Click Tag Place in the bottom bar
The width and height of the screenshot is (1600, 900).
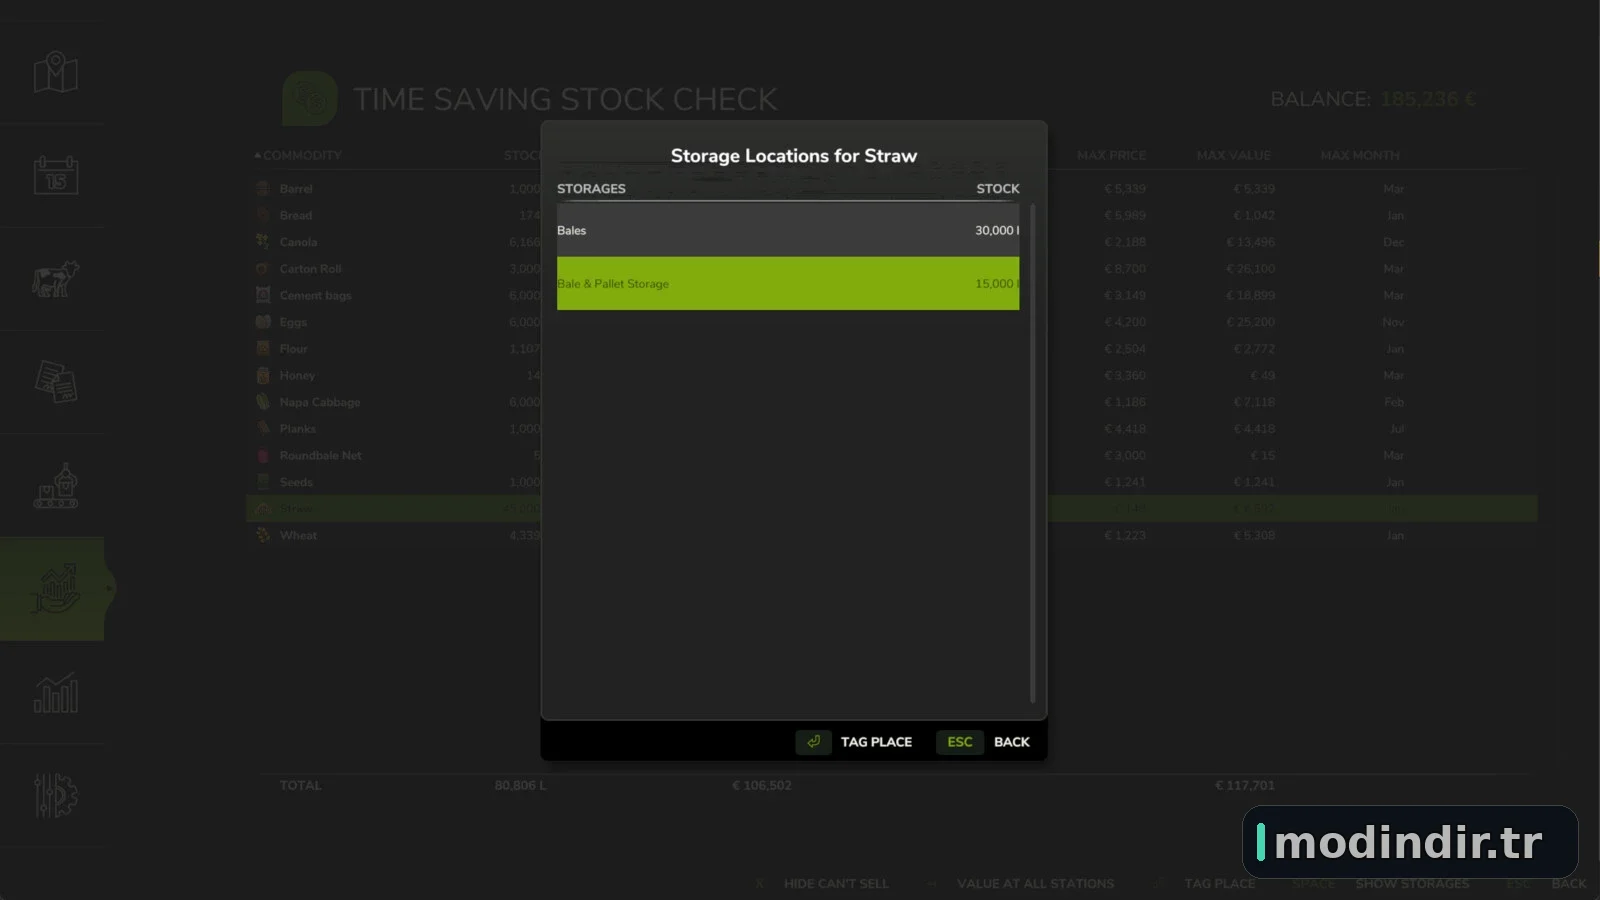(x=1220, y=884)
